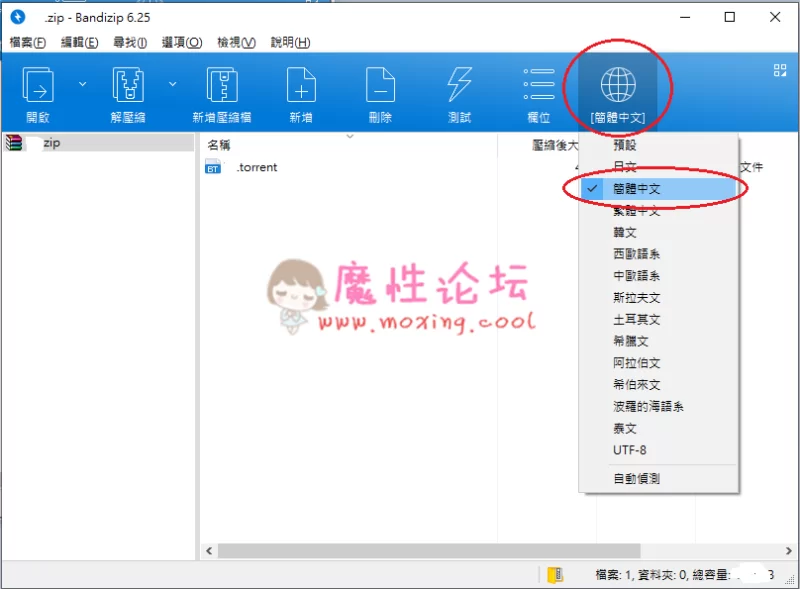Click the 解壓縮 (Extract) toolbar icon
This screenshot has width=800, height=589.
tap(128, 86)
